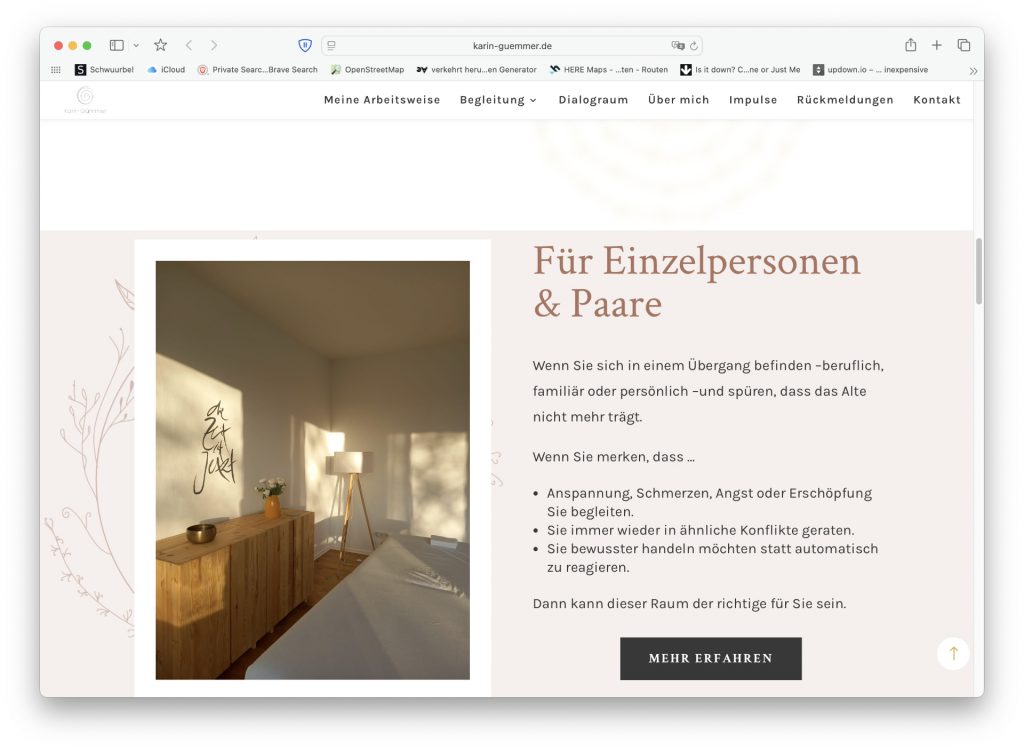
Task: Click the page's vertical scrollbar thumb
Action: [978, 271]
